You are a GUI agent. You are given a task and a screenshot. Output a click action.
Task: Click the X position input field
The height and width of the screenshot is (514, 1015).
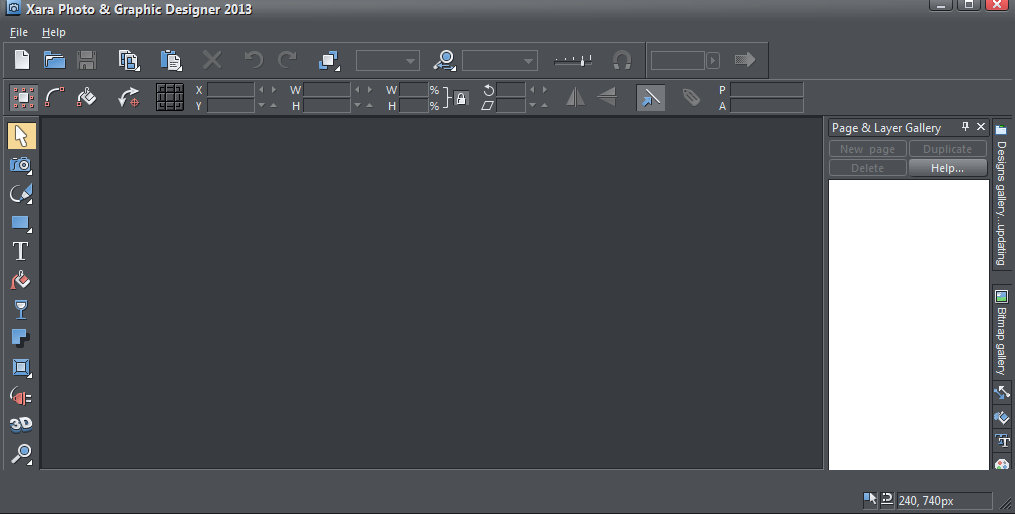coord(230,89)
